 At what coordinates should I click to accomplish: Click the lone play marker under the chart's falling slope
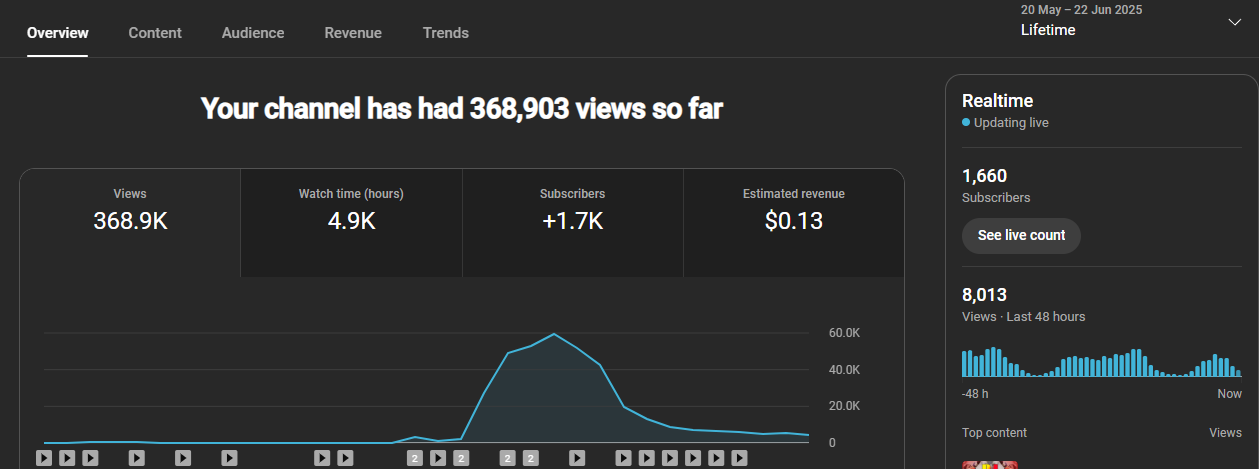(x=577, y=458)
